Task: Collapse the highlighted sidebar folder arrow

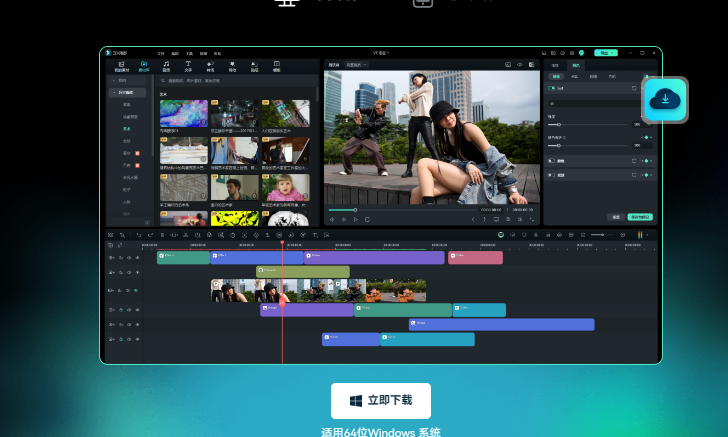Action: point(114,92)
